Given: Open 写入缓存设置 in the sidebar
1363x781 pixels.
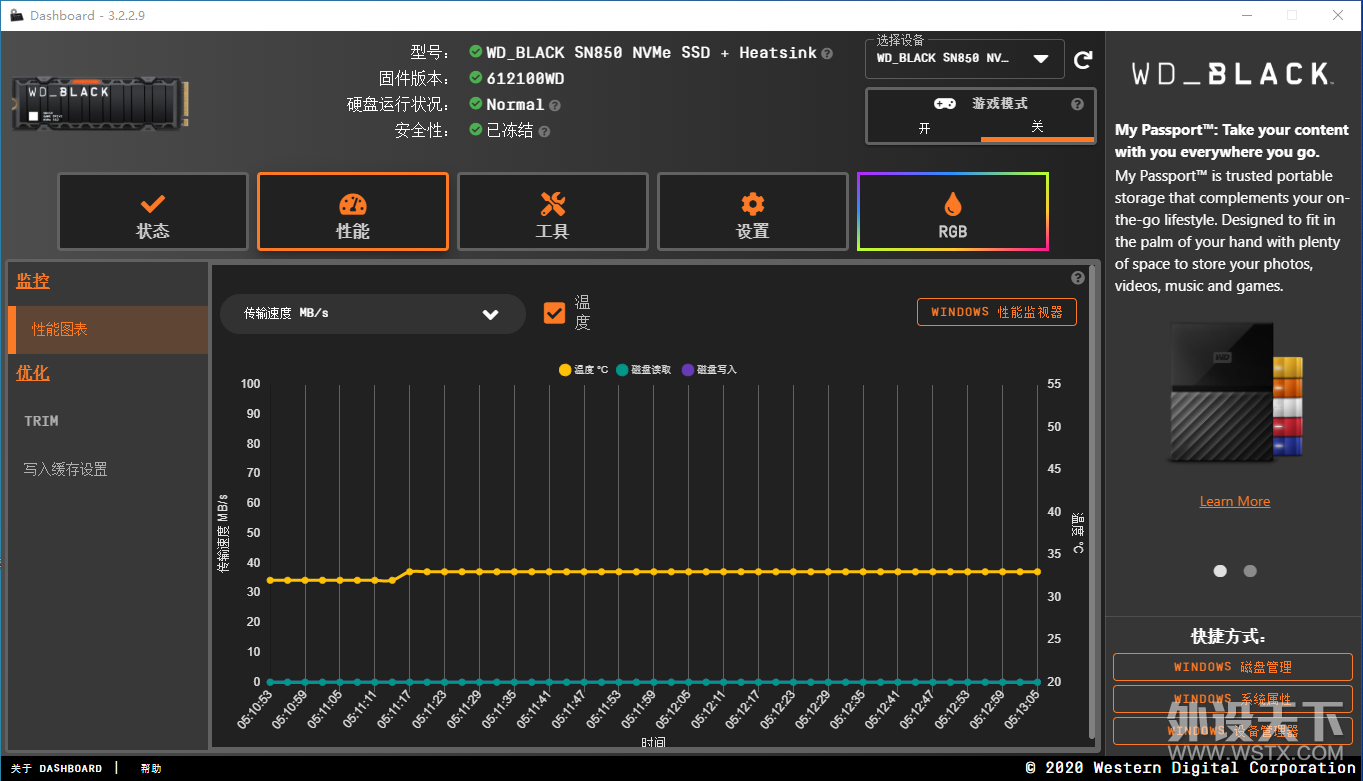Looking at the screenshot, I should (65, 469).
